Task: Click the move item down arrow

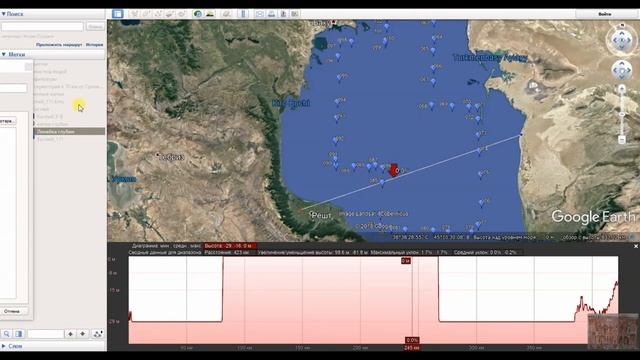Action: pyautogui.click(x=83, y=334)
